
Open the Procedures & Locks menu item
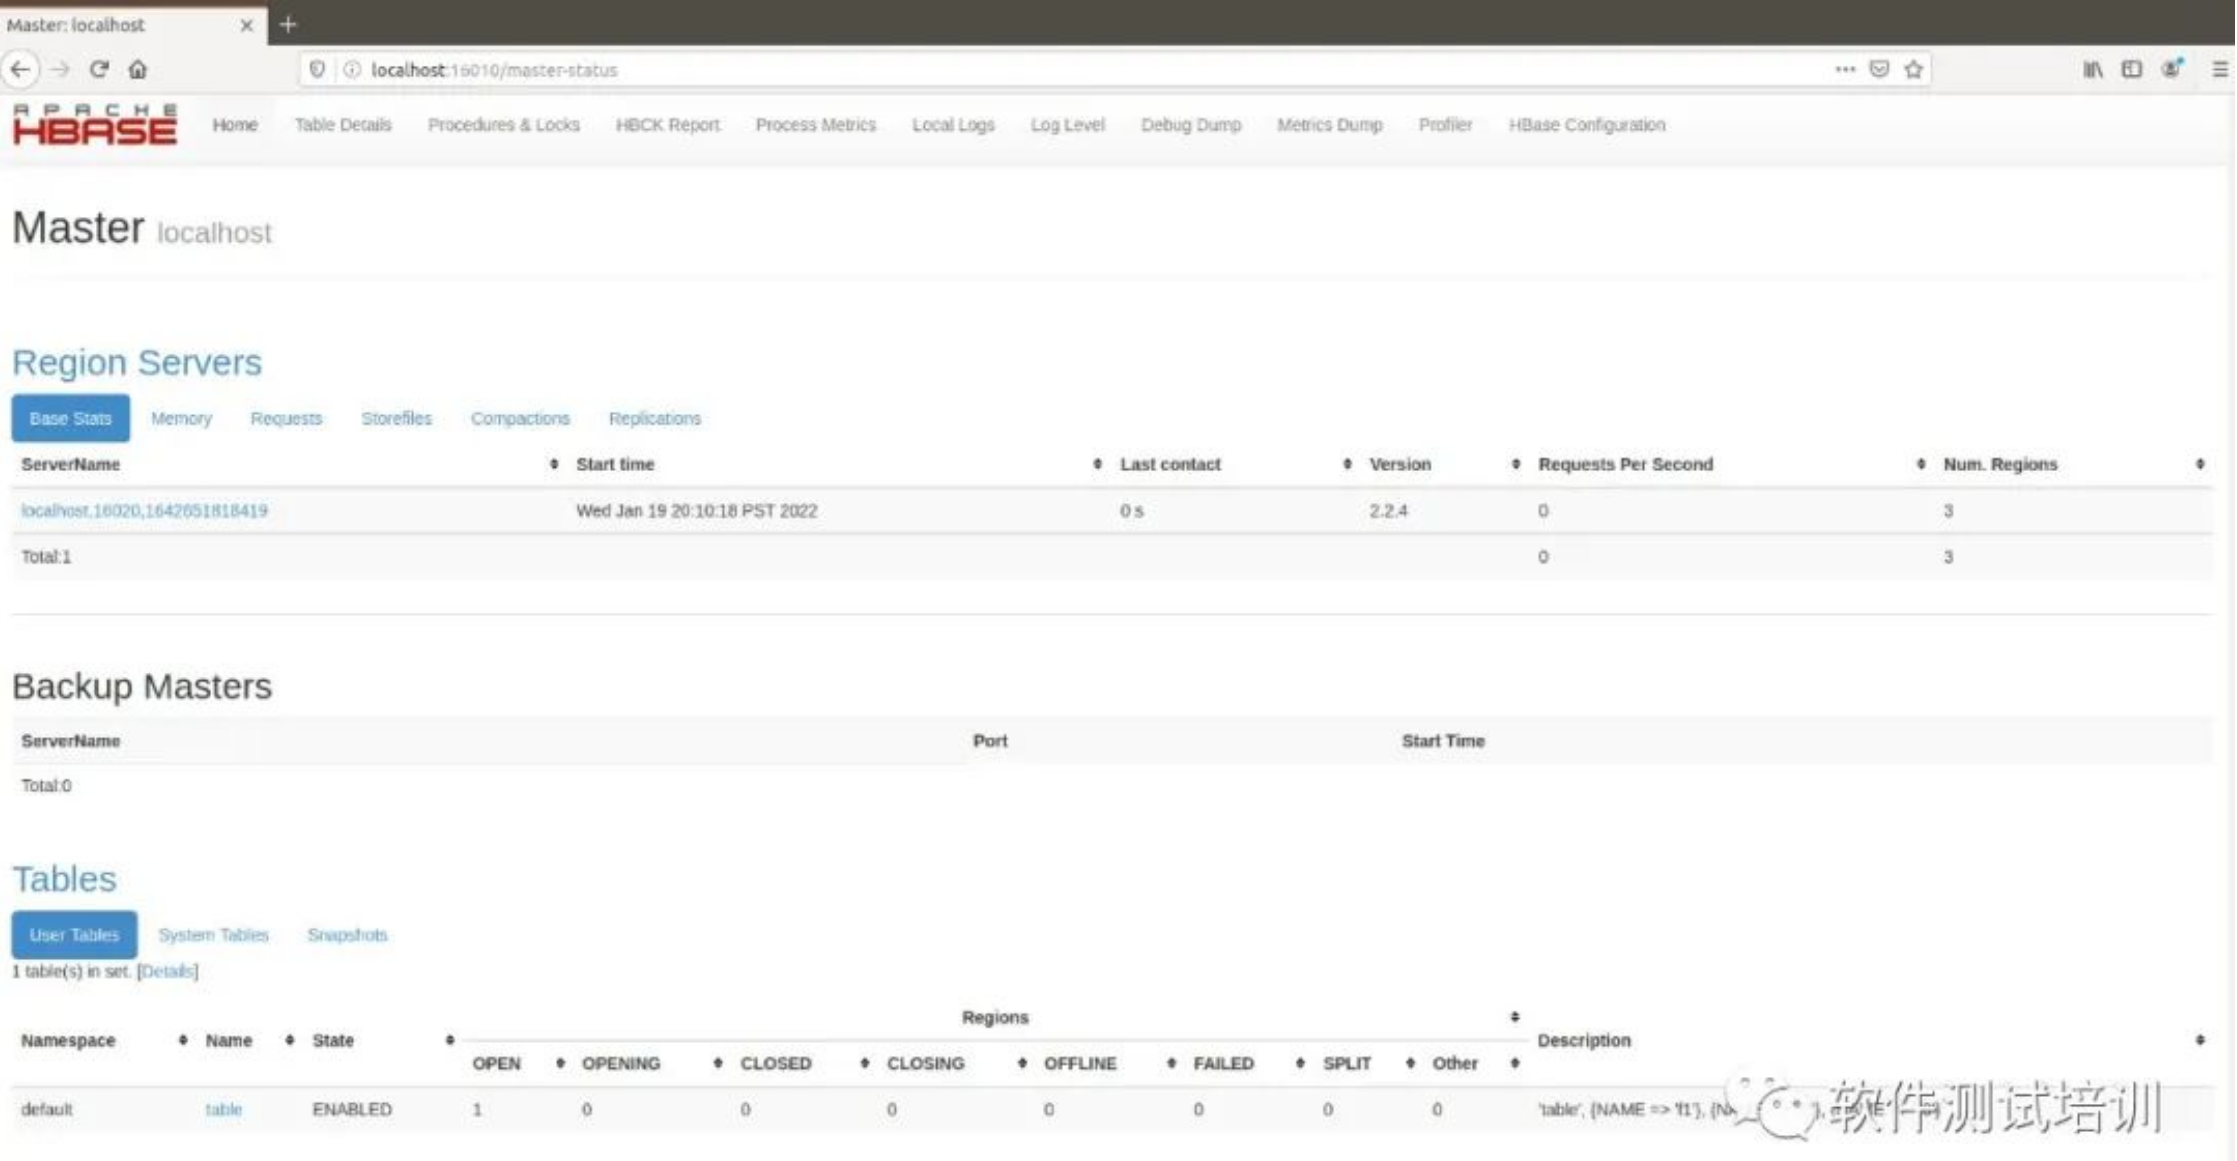(x=503, y=124)
